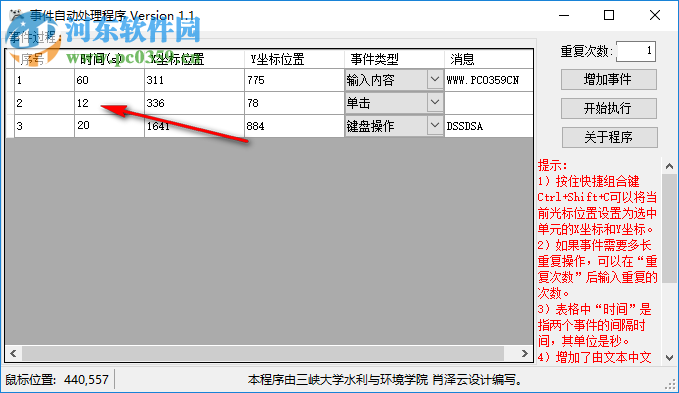The image size is (679, 393).
Task: Click the table's horizontal scrollbar right arrow
Action: pos(525,354)
